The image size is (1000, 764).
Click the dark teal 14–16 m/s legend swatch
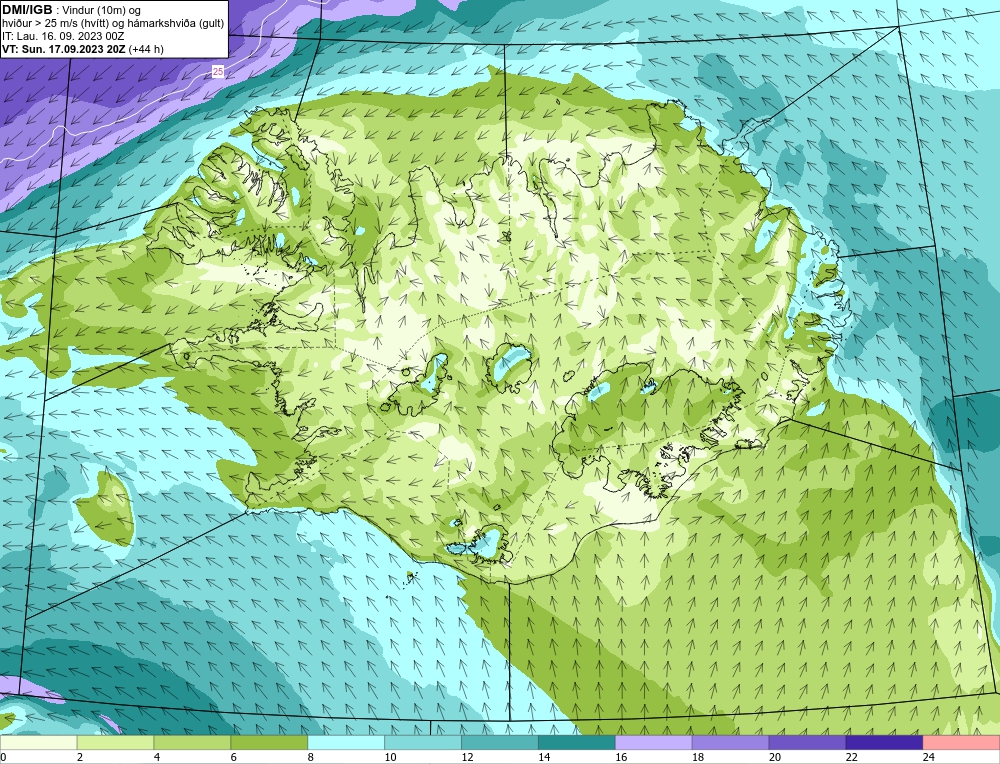click(x=577, y=742)
